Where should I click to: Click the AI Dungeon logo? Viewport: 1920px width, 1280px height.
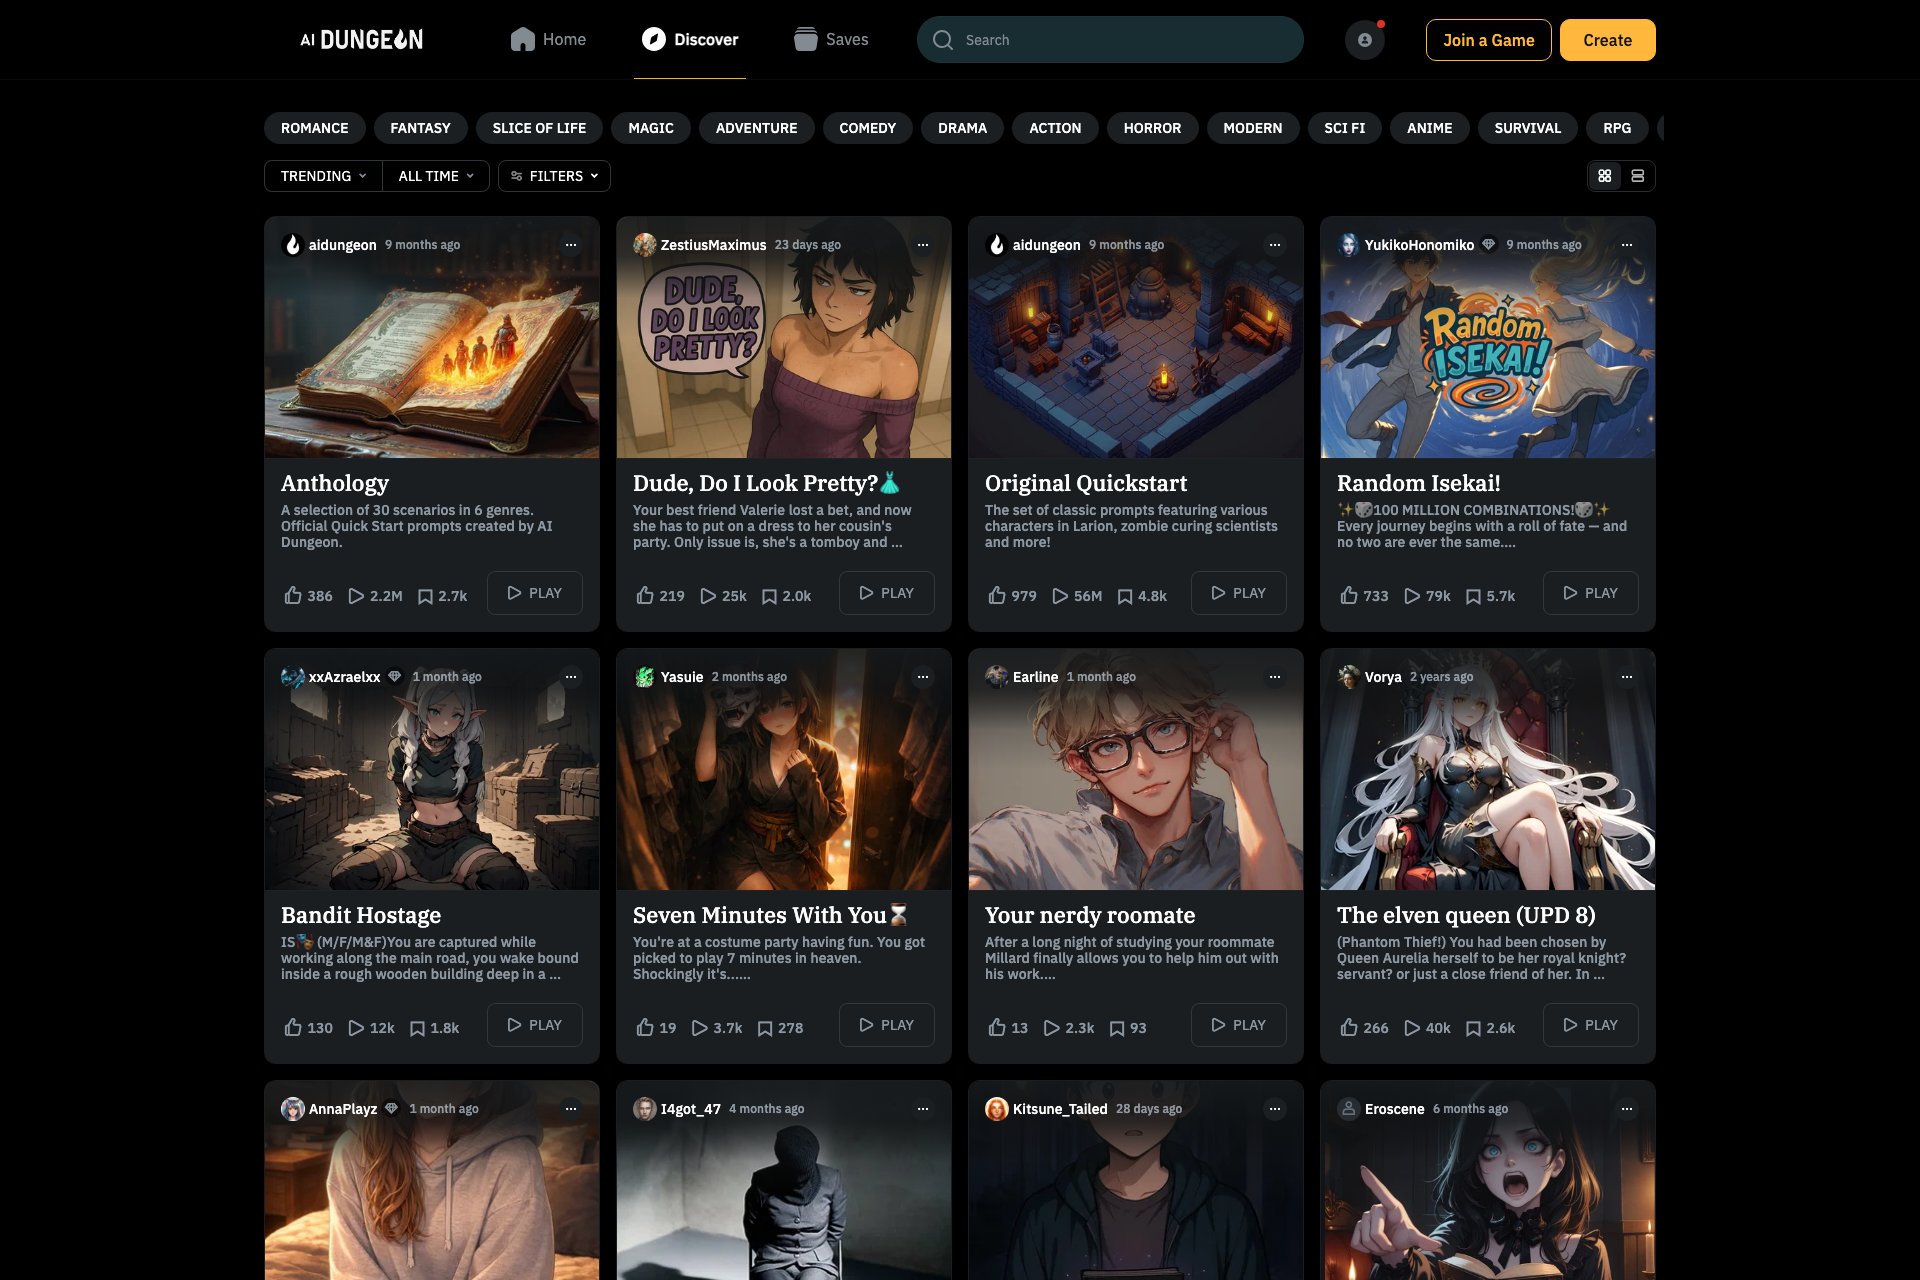pyautogui.click(x=362, y=40)
